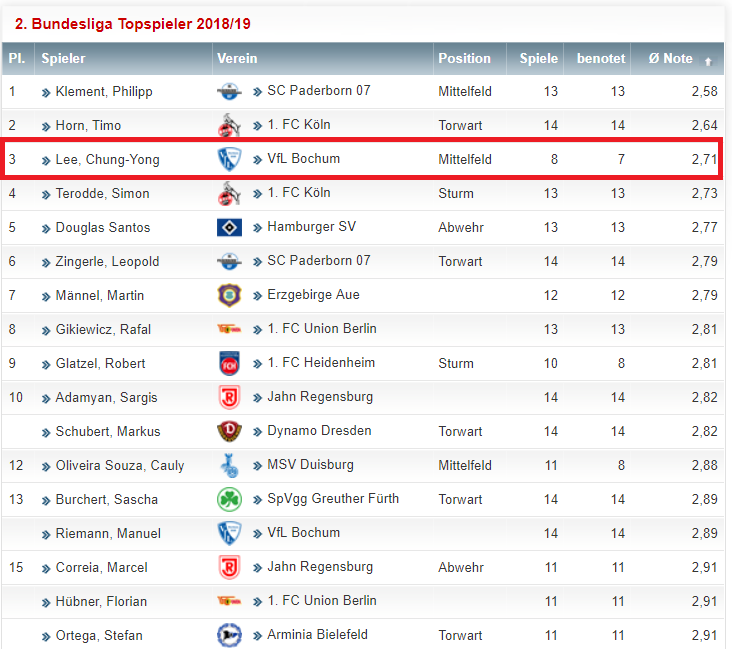Click Arminia Bielefeld crest in Ortega row
This screenshot has height=649, width=737.
pos(229,635)
